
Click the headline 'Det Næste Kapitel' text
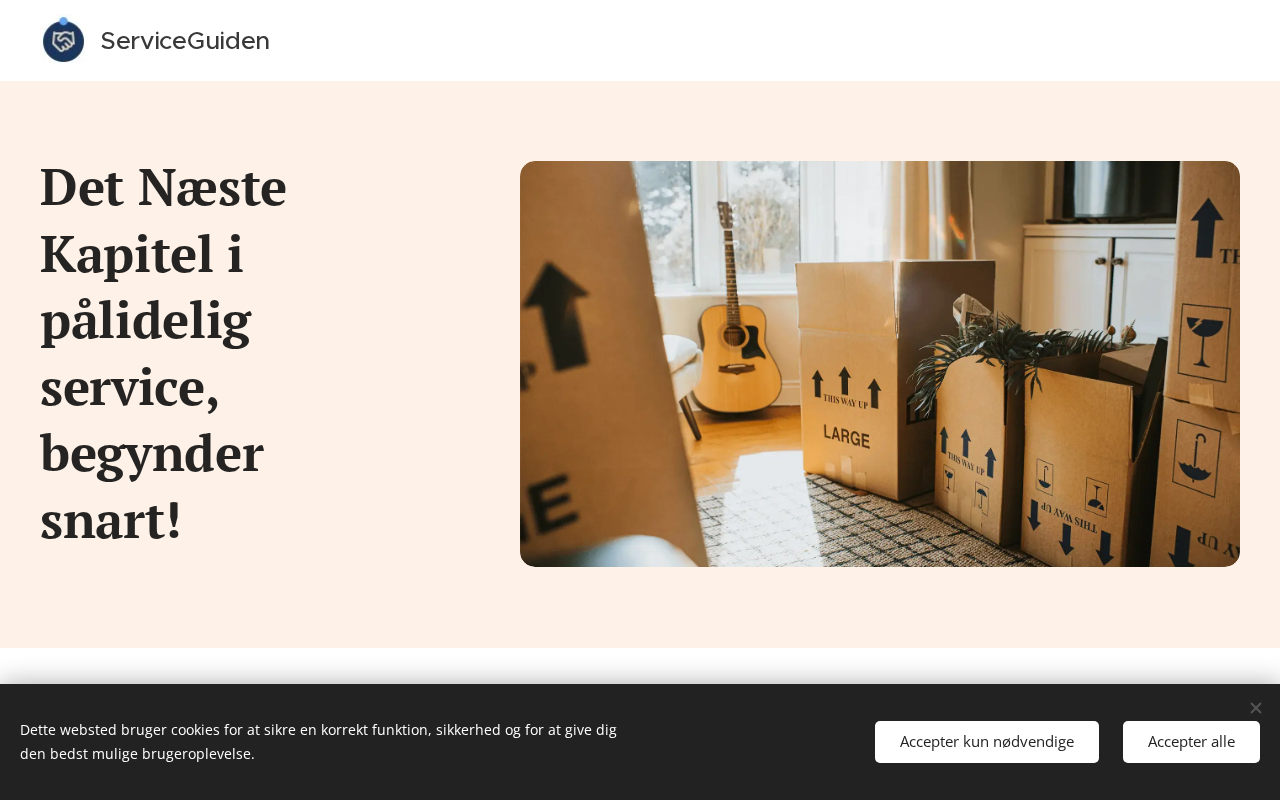coord(163,220)
